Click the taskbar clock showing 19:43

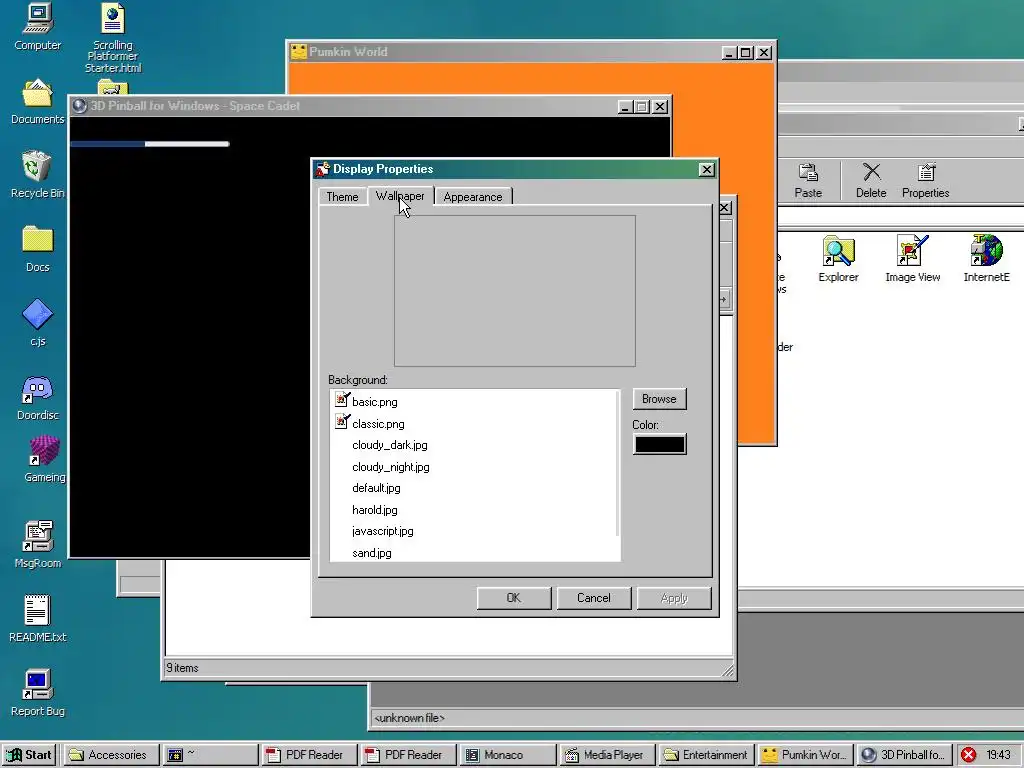[999, 755]
